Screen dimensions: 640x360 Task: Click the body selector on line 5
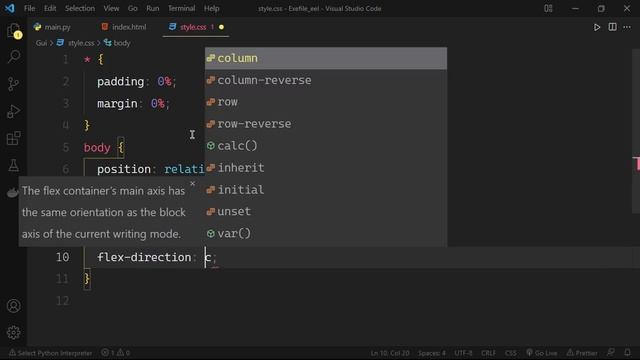coord(97,147)
